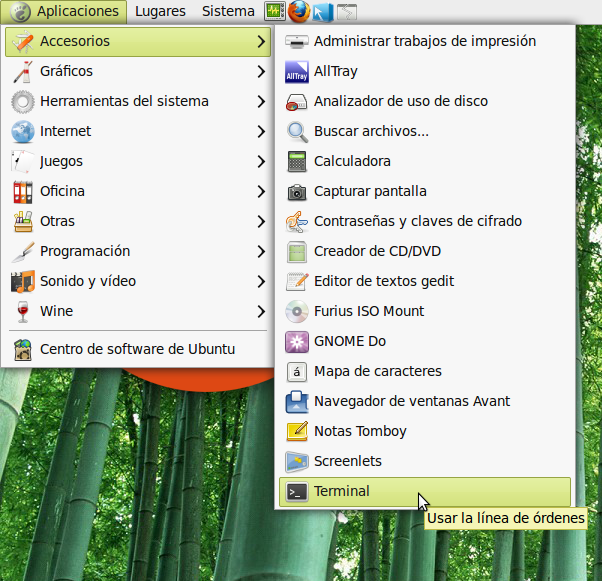Click the printer icon for print jobs
602x581 pixels.
pos(297,41)
